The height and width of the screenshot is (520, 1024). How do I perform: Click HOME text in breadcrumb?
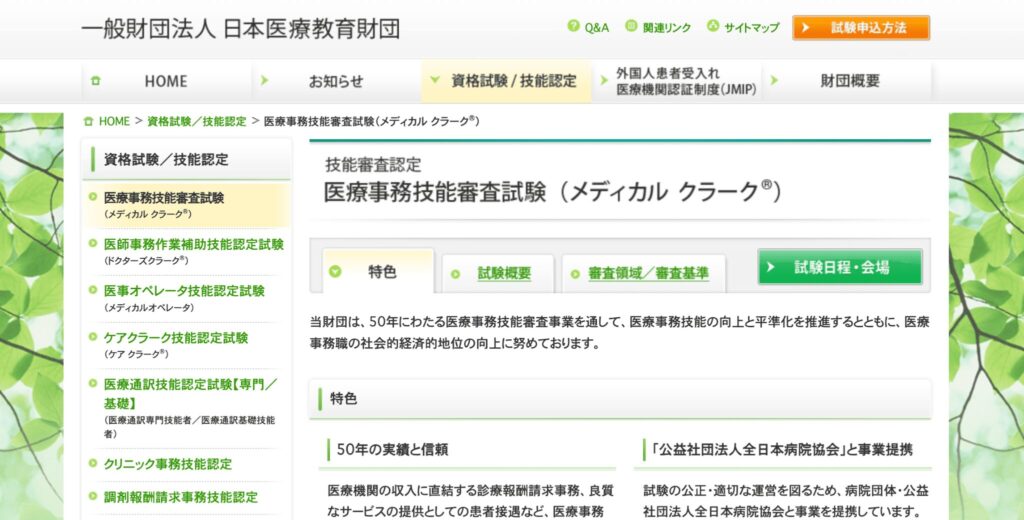pyautogui.click(x=114, y=122)
